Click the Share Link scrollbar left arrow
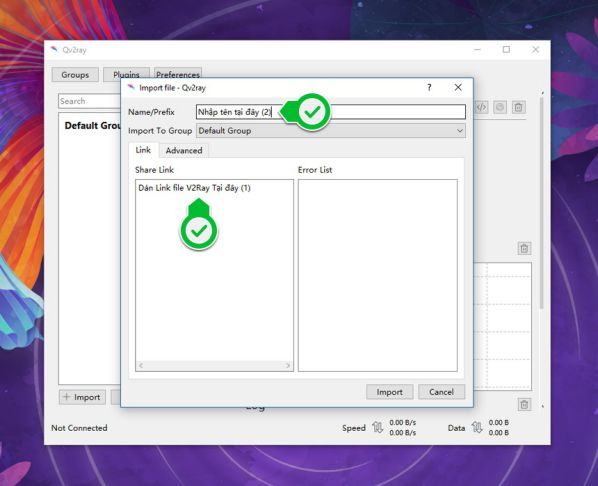Image resolution: width=598 pixels, height=486 pixels. click(141, 365)
